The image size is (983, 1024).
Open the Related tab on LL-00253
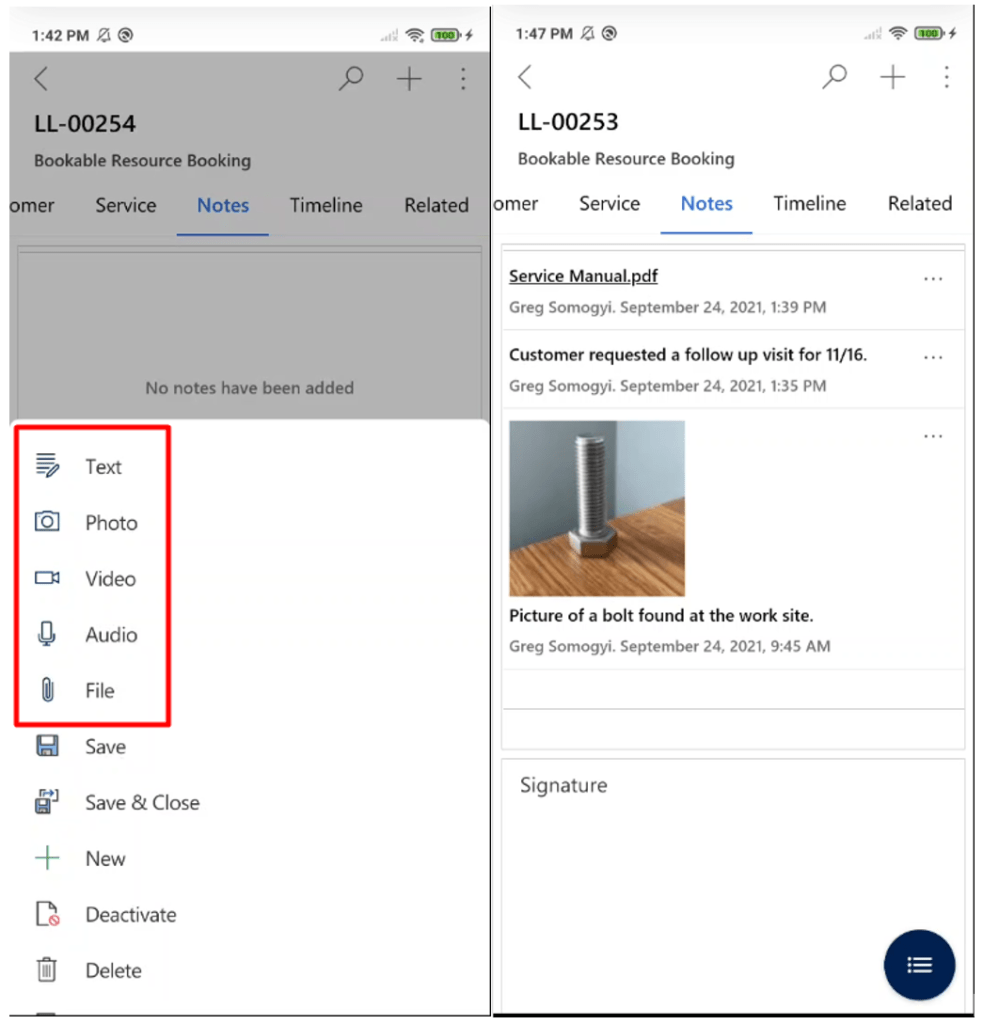click(918, 203)
